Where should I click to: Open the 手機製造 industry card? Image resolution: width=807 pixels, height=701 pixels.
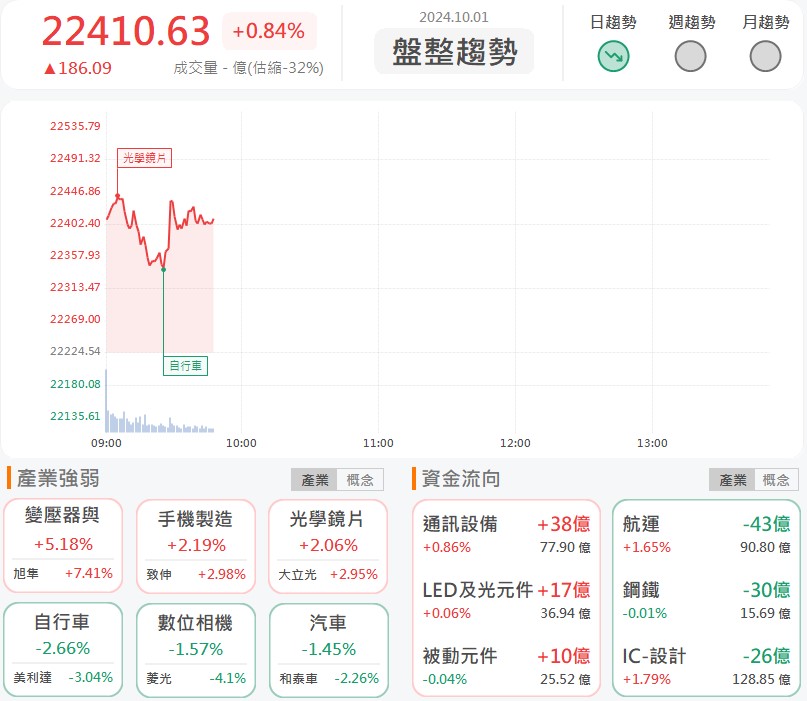tap(196, 546)
